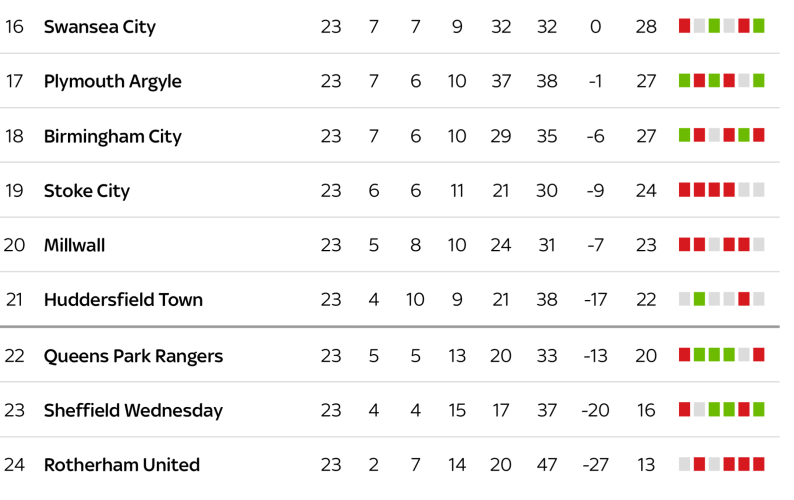Open the Plymouth Argyle team page
This screenshot has width=794, height=500.
pos(113,81)
